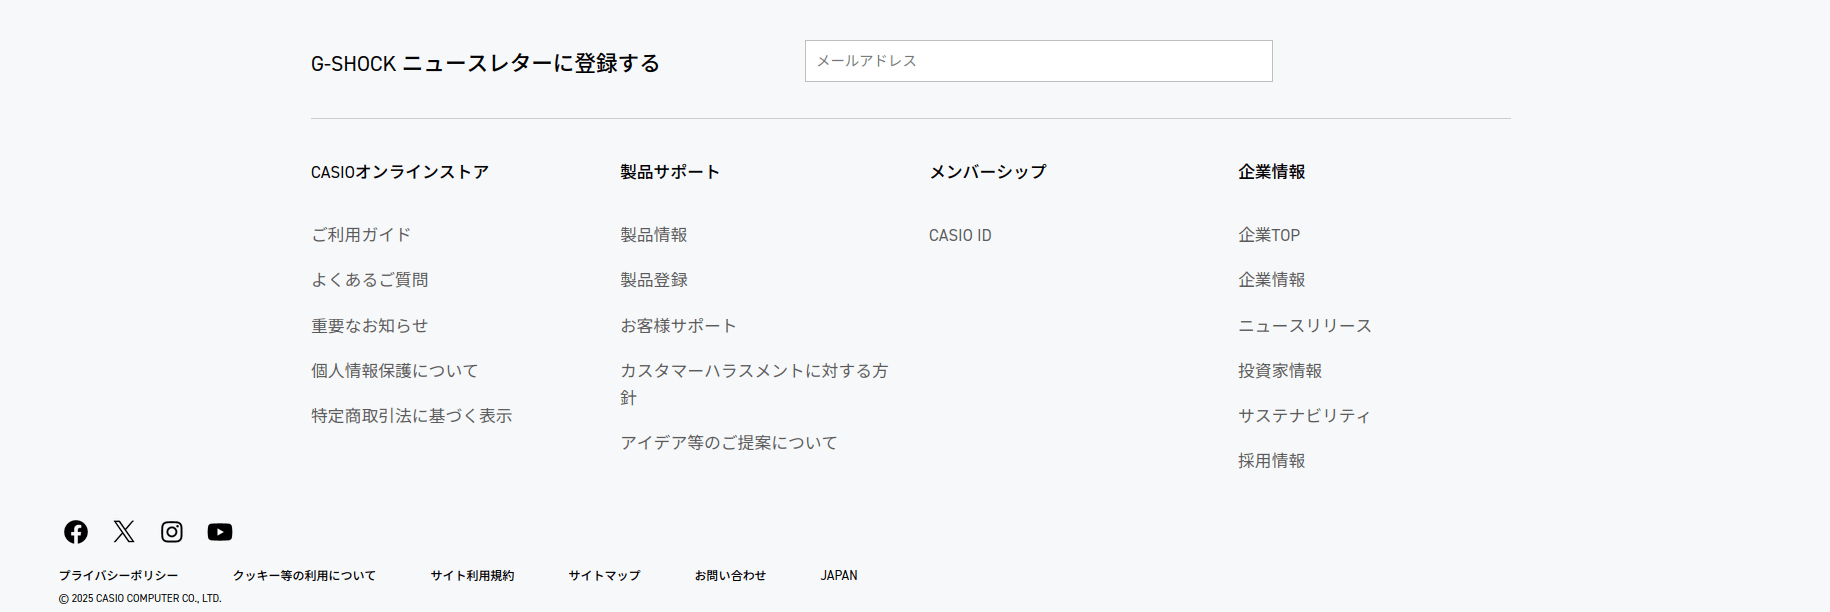The image size is (1830, 612).
Task: Click the メールアドレス newsletter email field
Action: pos(1038,61)
